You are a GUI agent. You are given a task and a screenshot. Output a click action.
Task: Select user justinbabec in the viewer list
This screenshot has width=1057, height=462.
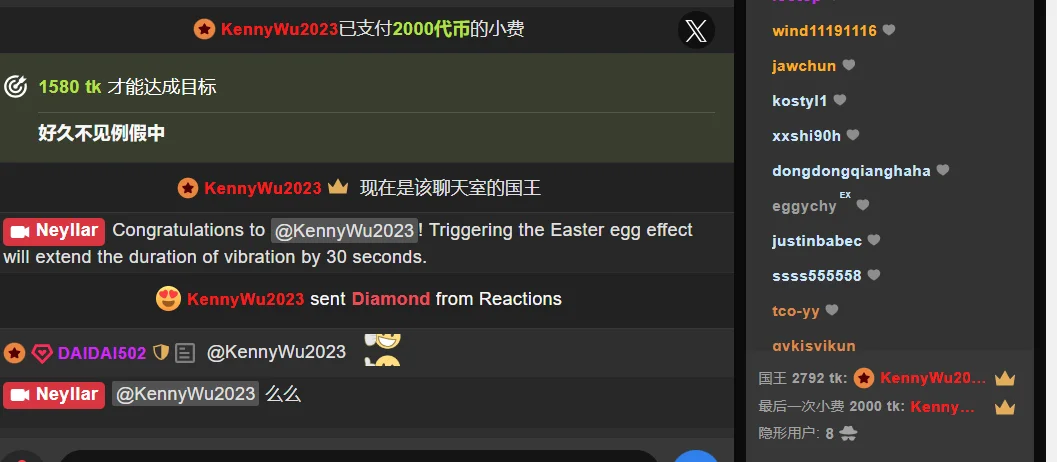(817, 241)
